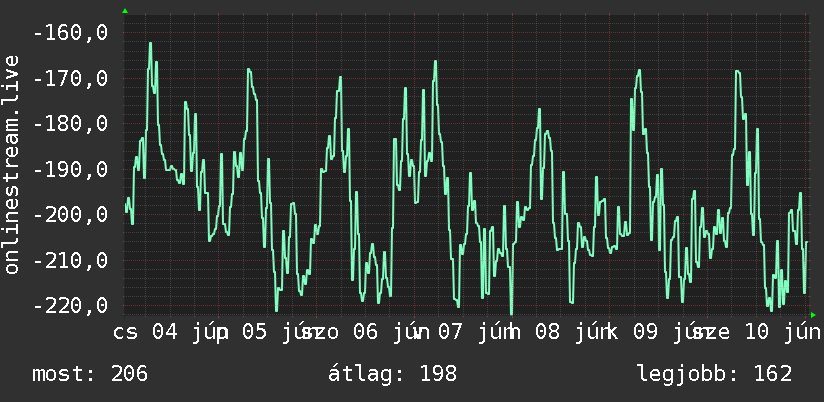
Task: Select the -190,0 axis value
Action: tap(70, 170)
